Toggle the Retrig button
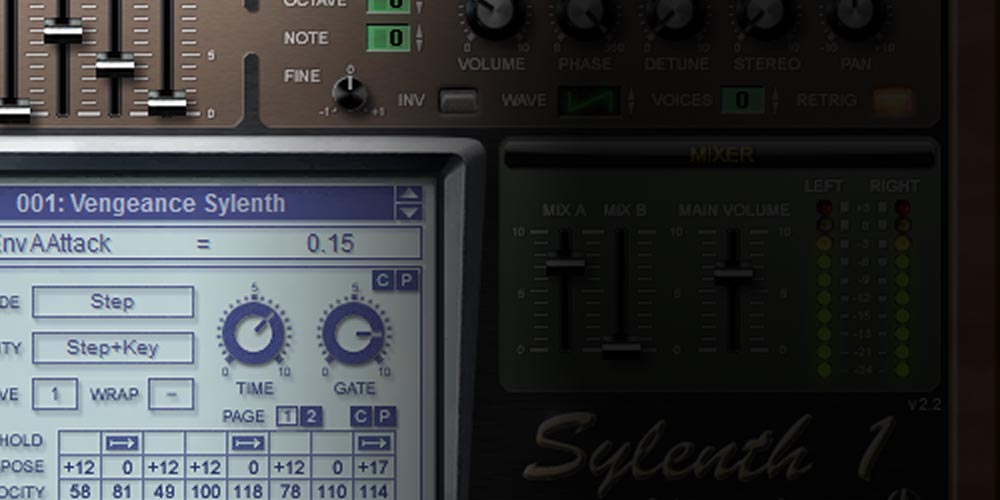The image size is (1000, 500). [892, 100]
